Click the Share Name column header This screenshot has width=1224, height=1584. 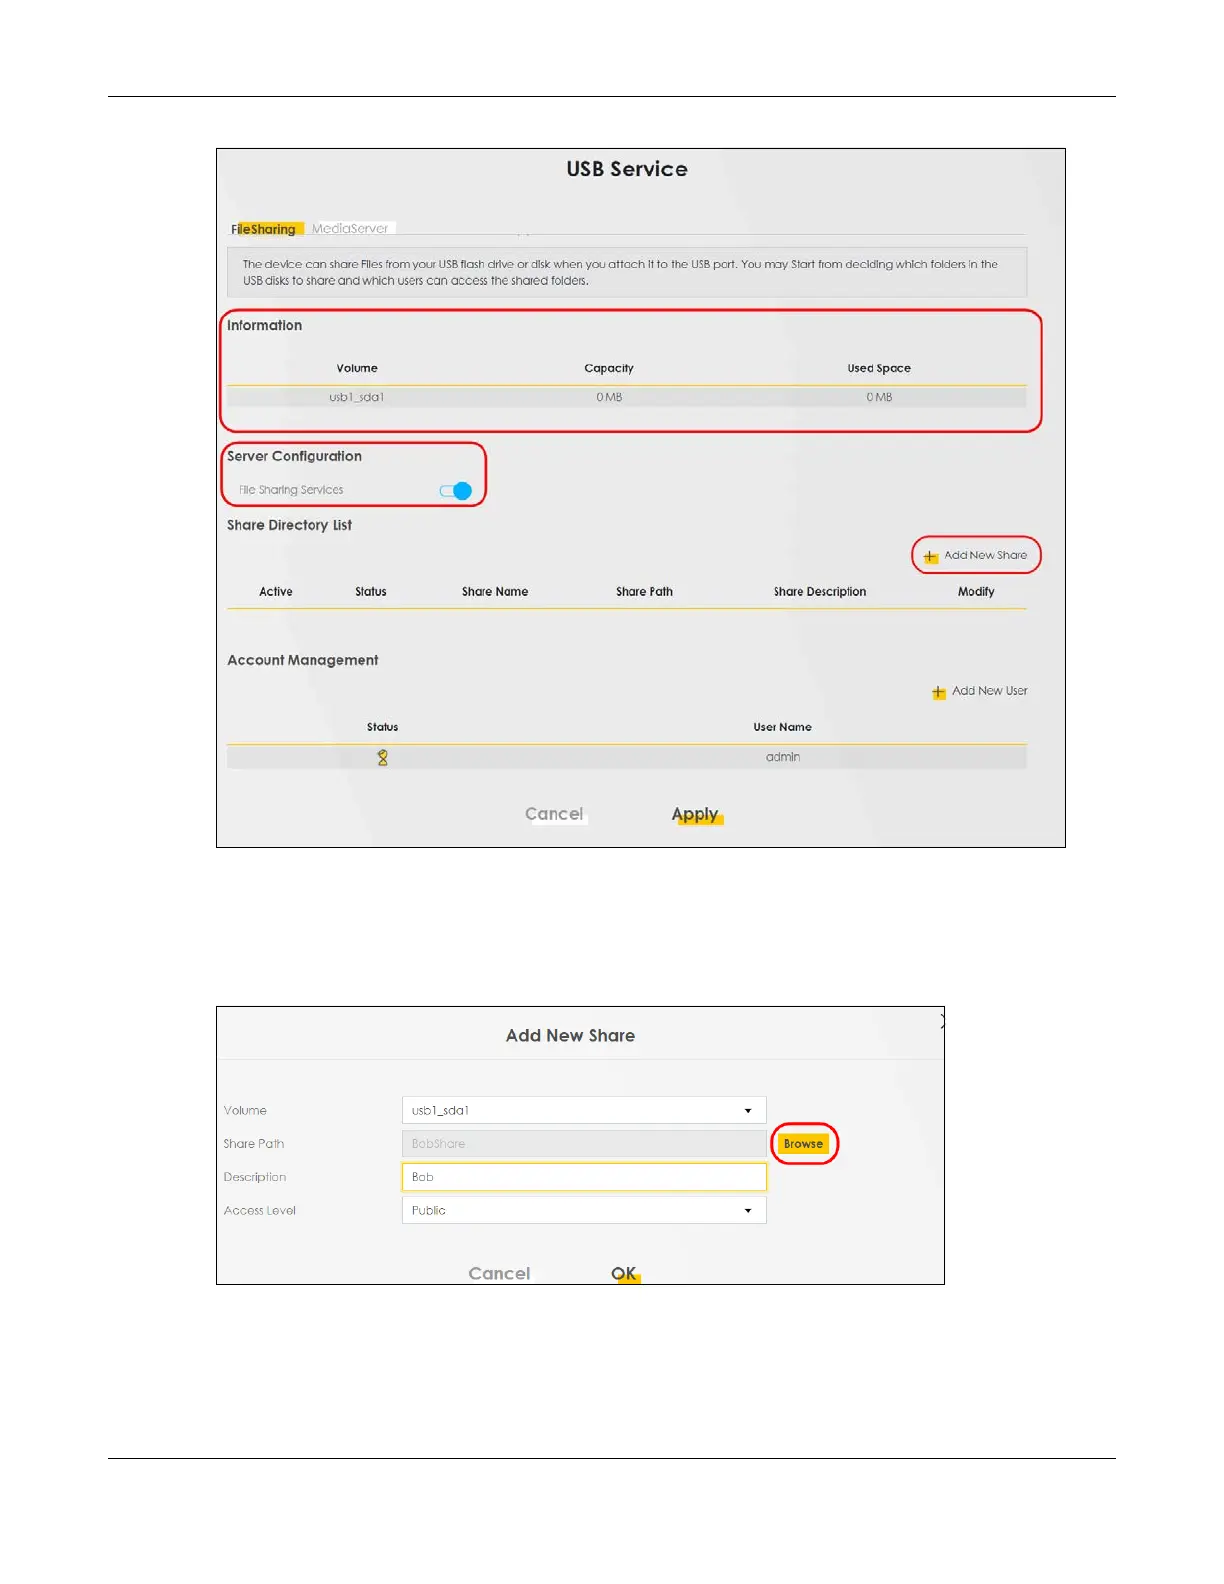tap(495, 592)
